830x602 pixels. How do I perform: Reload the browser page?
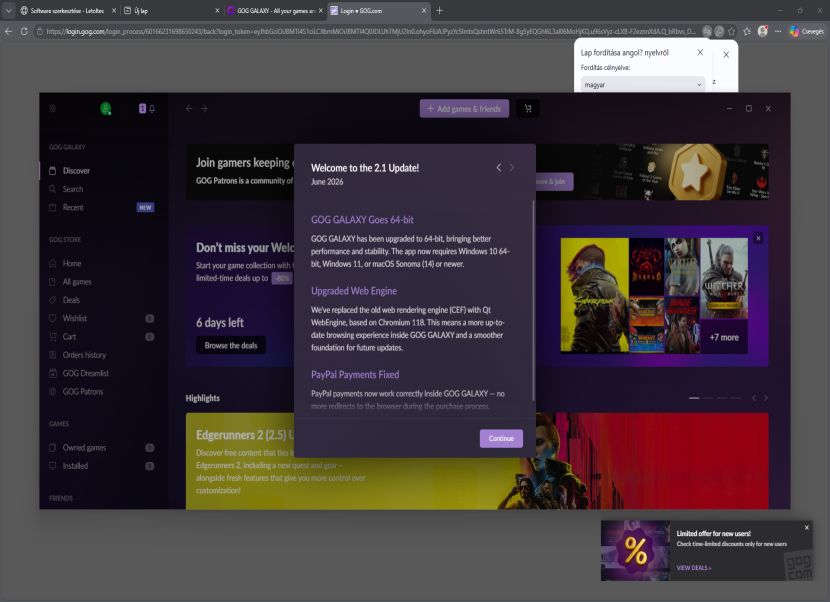tap(24, 32)
